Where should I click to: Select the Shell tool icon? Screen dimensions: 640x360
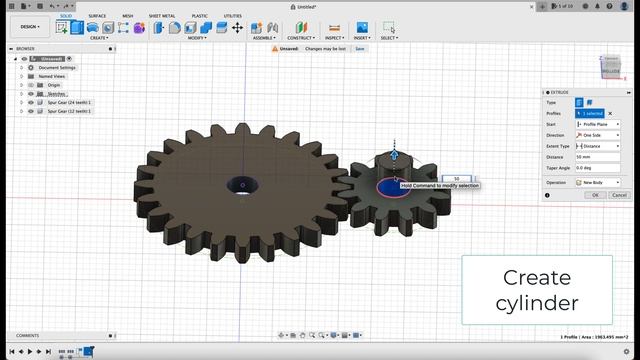[x=190, y=28]
